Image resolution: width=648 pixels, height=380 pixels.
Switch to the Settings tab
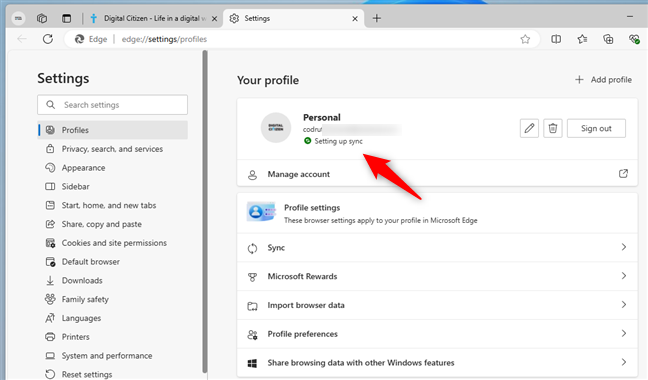coord(293,18)
